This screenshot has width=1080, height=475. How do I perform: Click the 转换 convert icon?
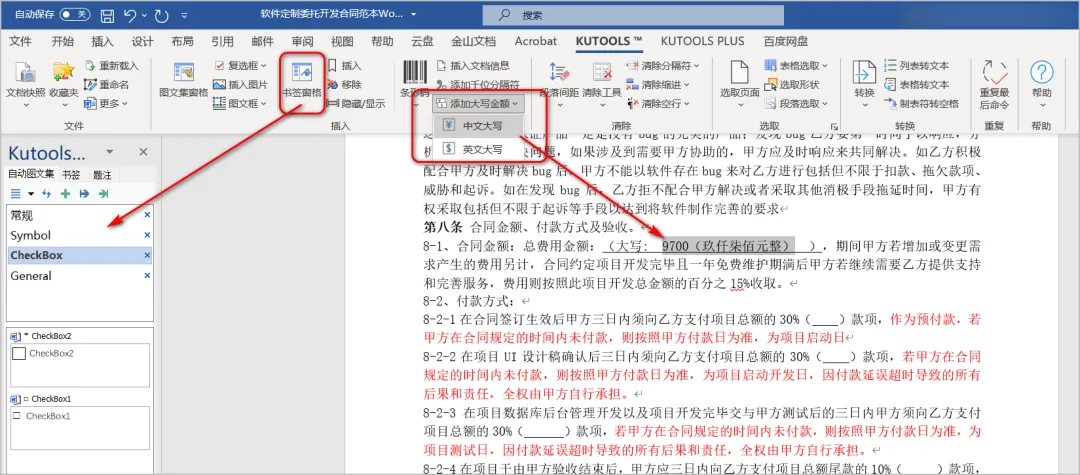864,74
